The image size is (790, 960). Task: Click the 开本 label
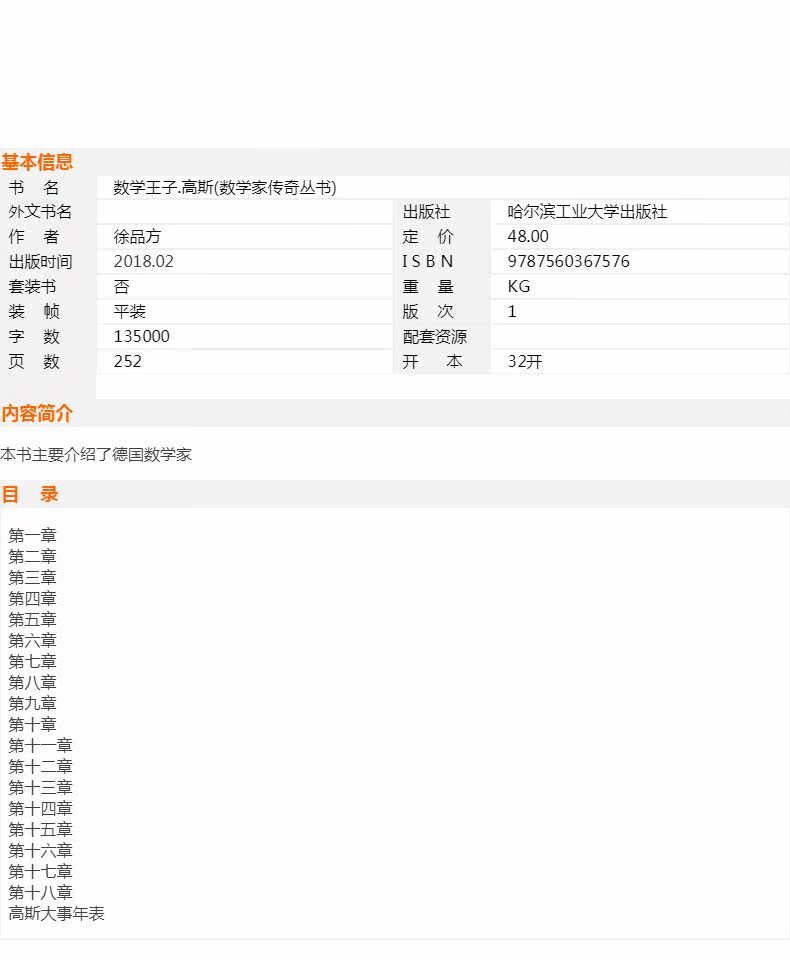432,361
